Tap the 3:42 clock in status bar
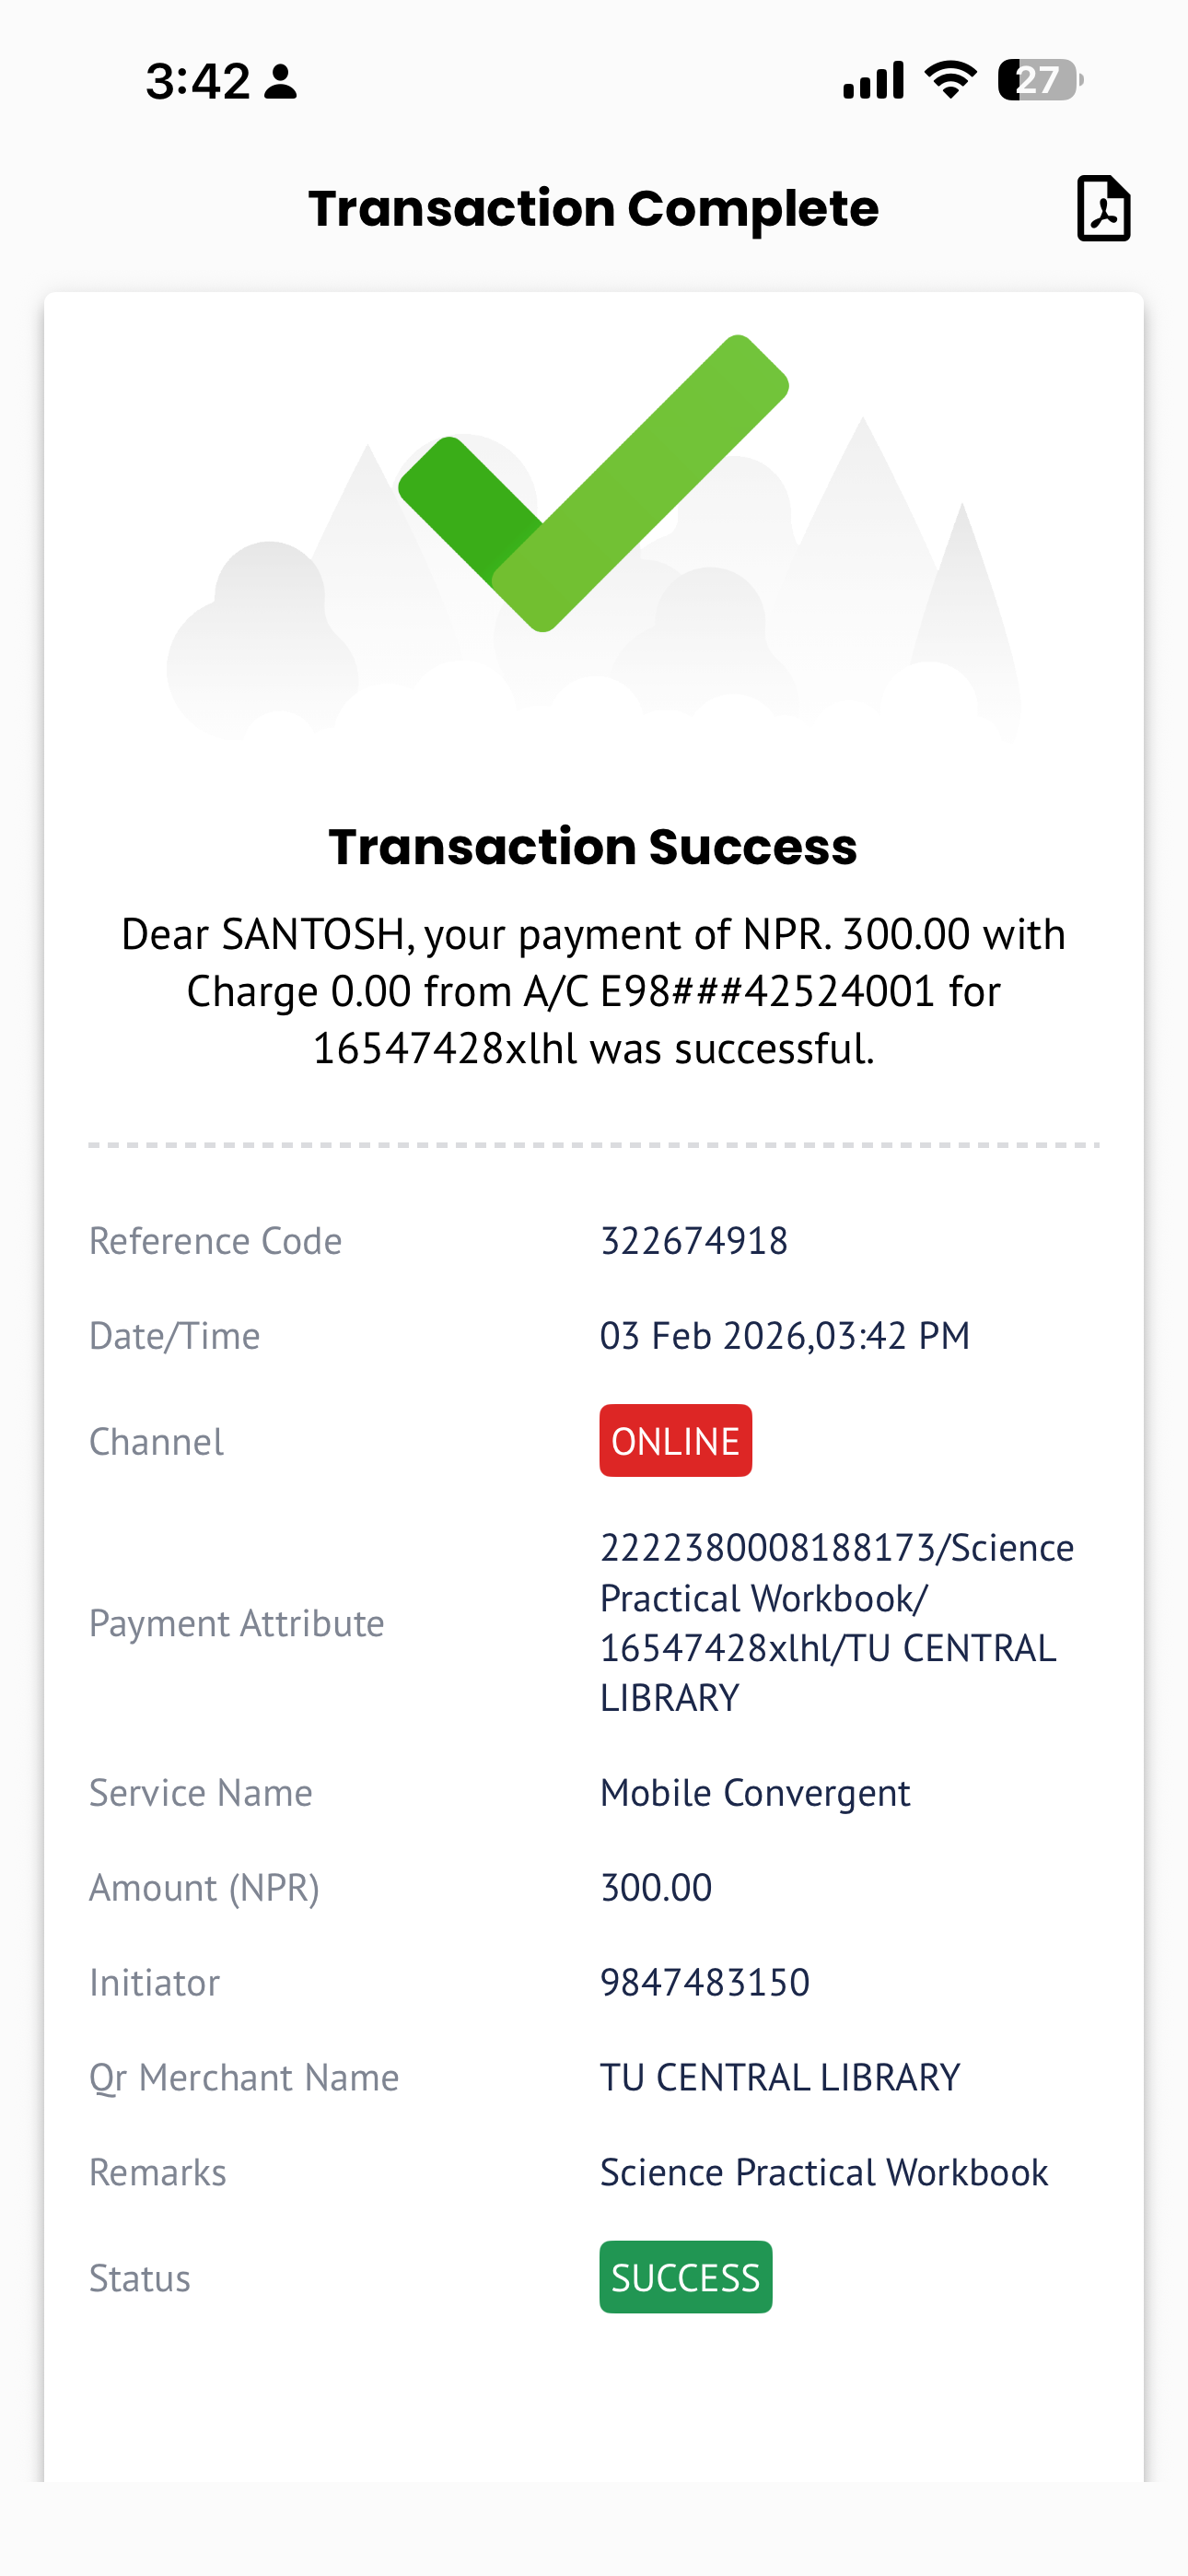The width and height of the screenshot is (1188, 2576). (198, 80)
